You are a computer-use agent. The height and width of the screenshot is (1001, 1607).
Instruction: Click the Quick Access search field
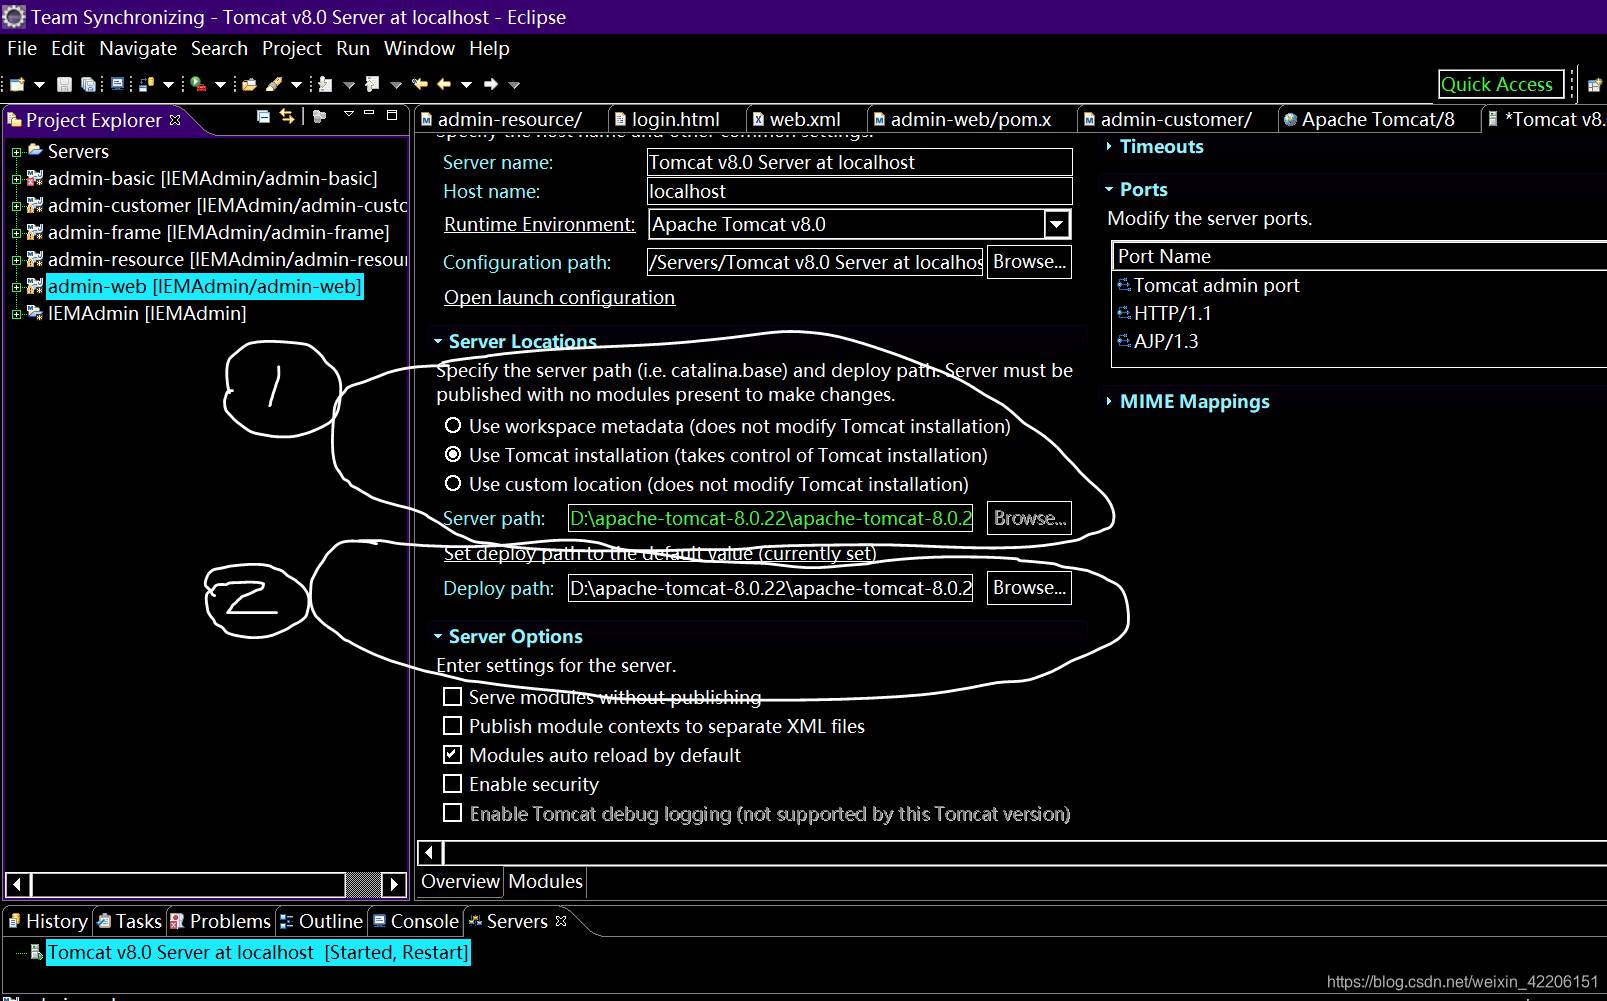(x=1501, y=84)
